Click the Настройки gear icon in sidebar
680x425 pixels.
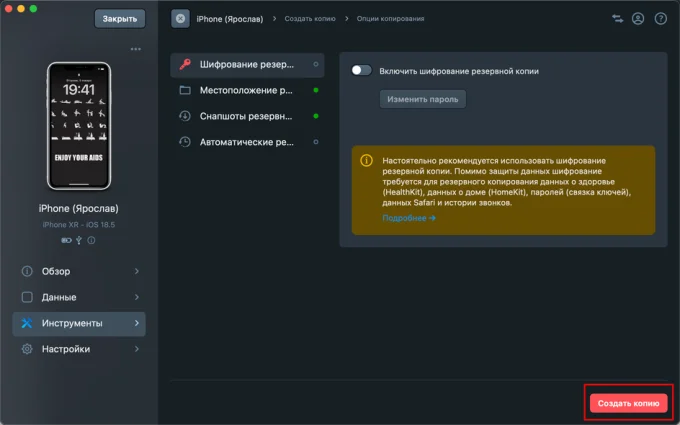(x=27, y=349)
